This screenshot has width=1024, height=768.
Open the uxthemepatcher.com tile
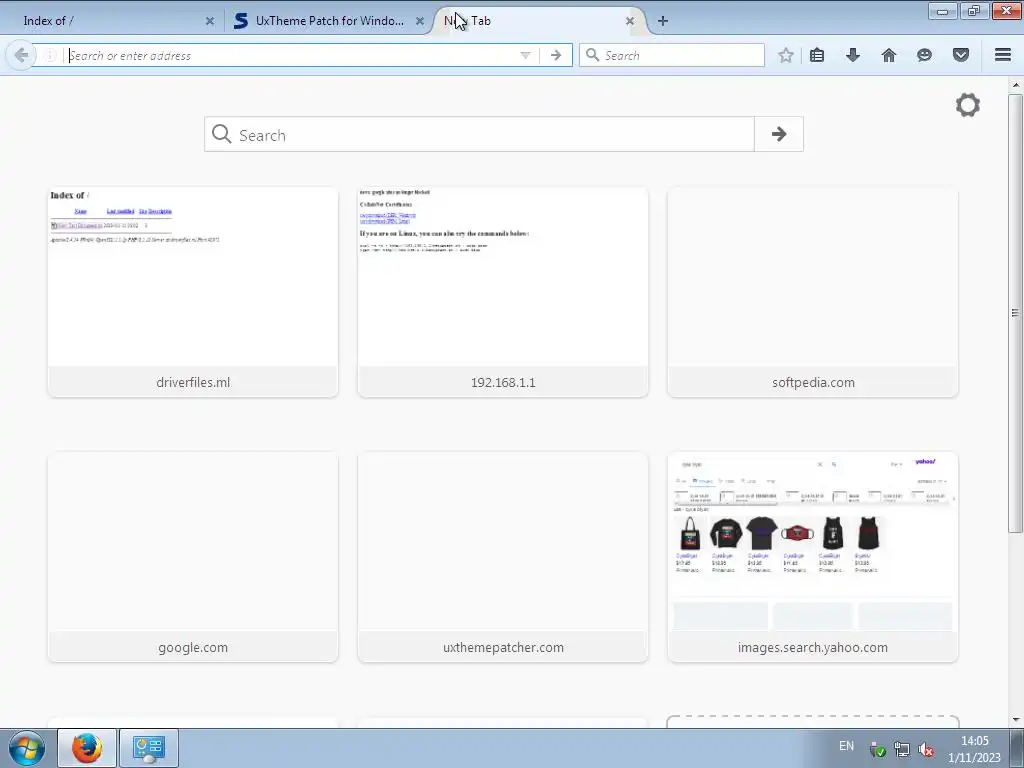[x=503, y=557]
